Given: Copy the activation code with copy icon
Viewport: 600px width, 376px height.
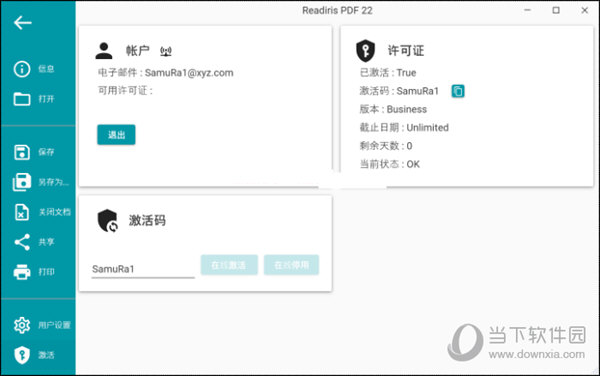Looking at the screenshot, I should 458,91.
